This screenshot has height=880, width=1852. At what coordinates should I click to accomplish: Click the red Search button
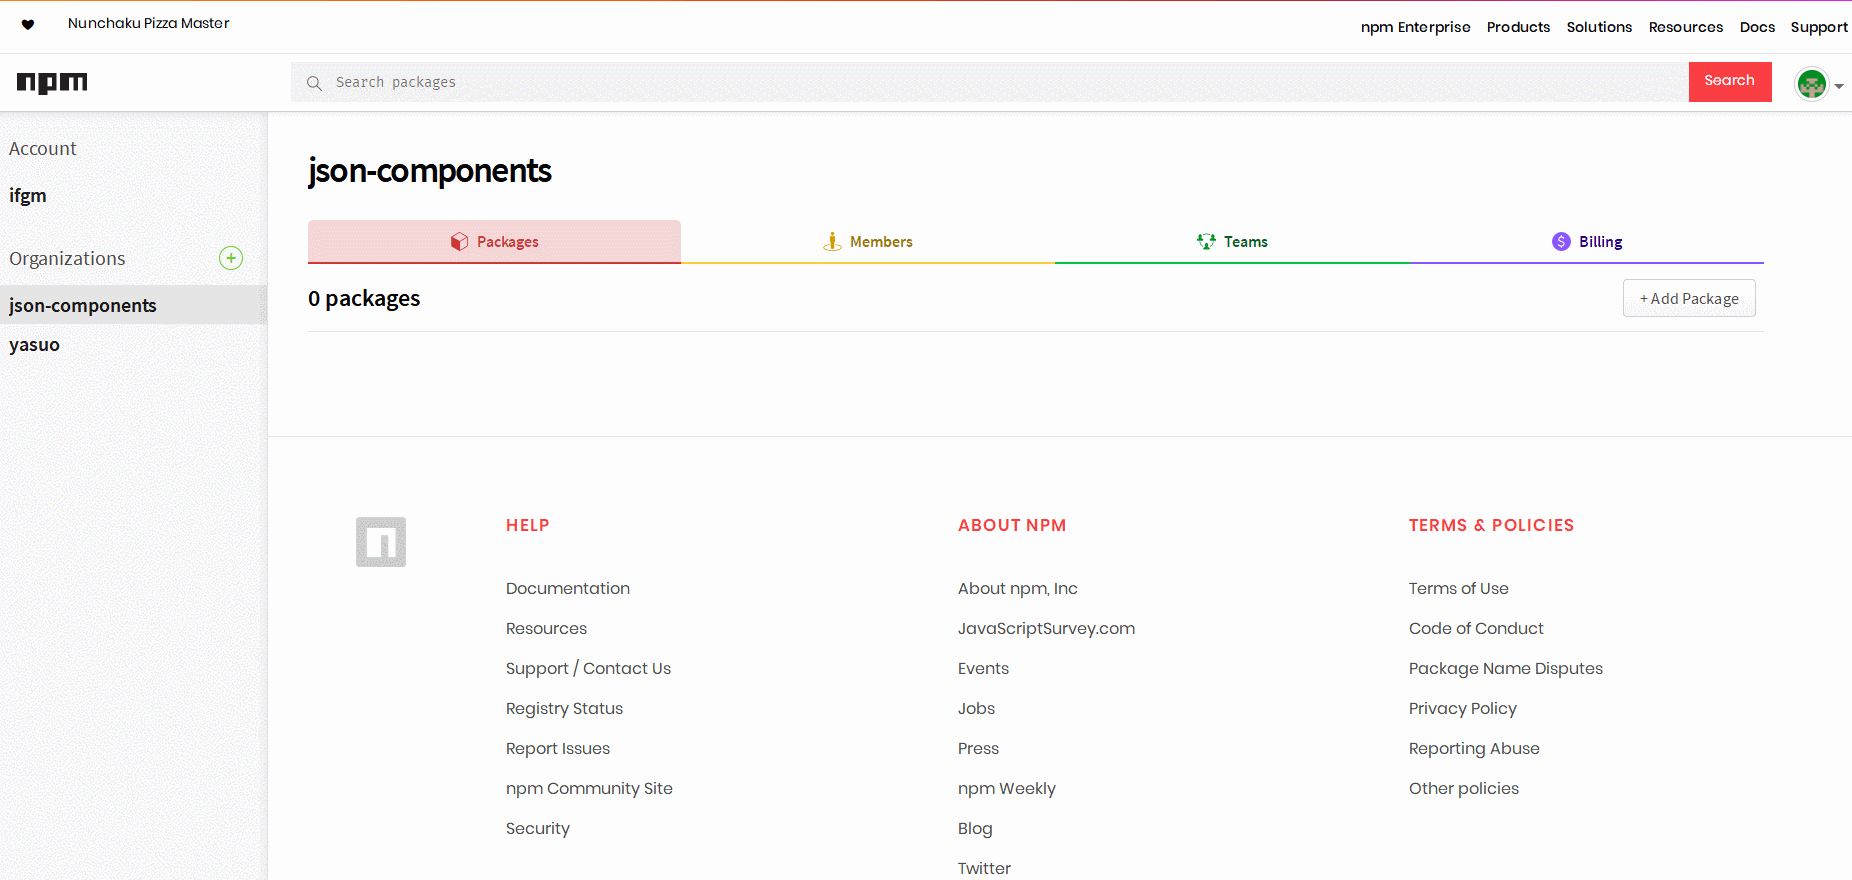(1730, 82)
